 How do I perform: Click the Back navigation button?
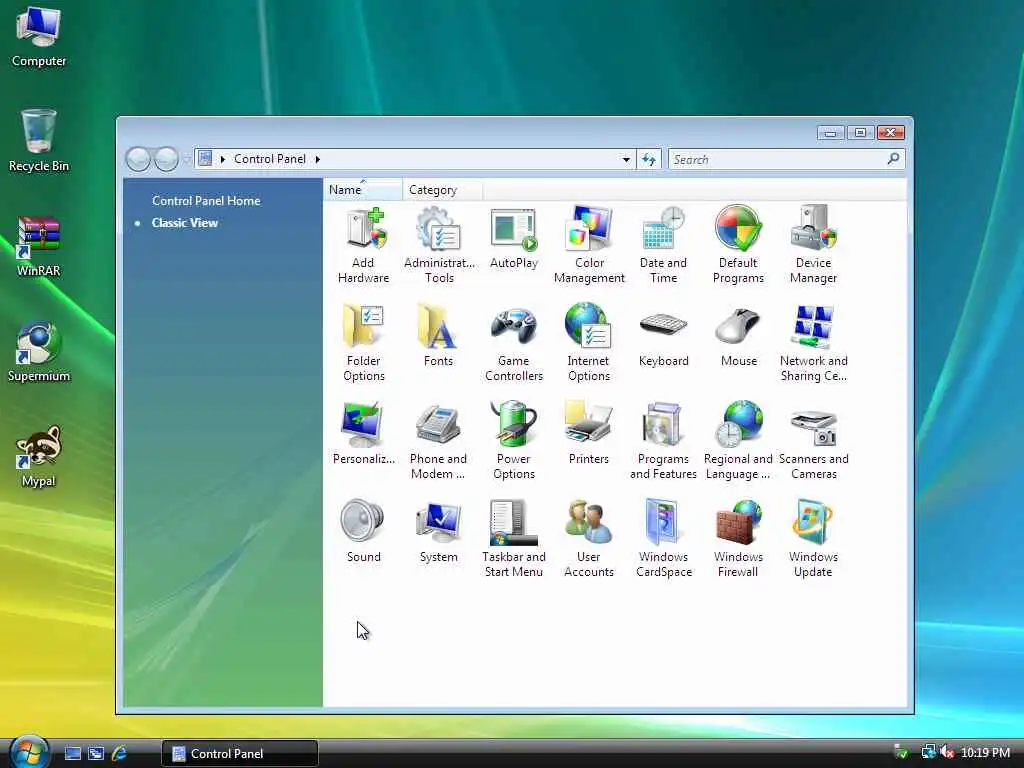[x=138, y=159]
